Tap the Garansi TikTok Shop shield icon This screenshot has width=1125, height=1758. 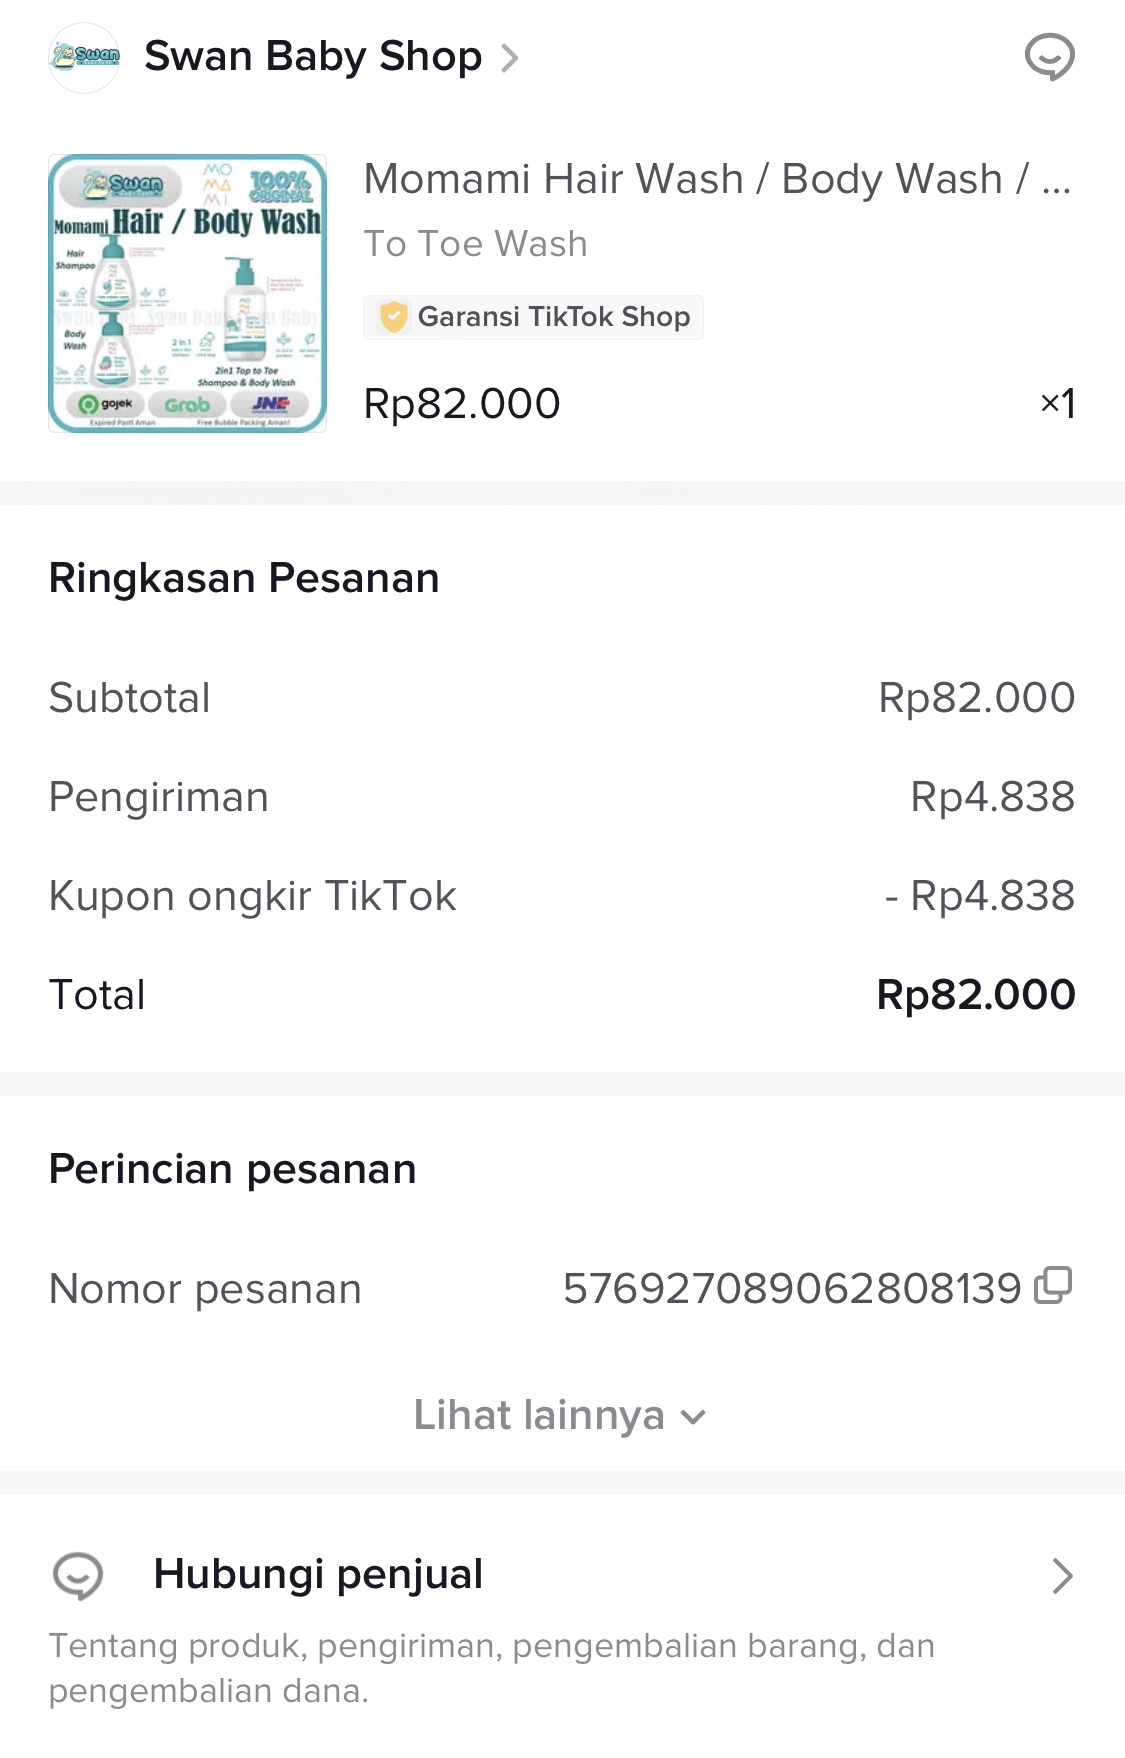(x=393, y=317)
